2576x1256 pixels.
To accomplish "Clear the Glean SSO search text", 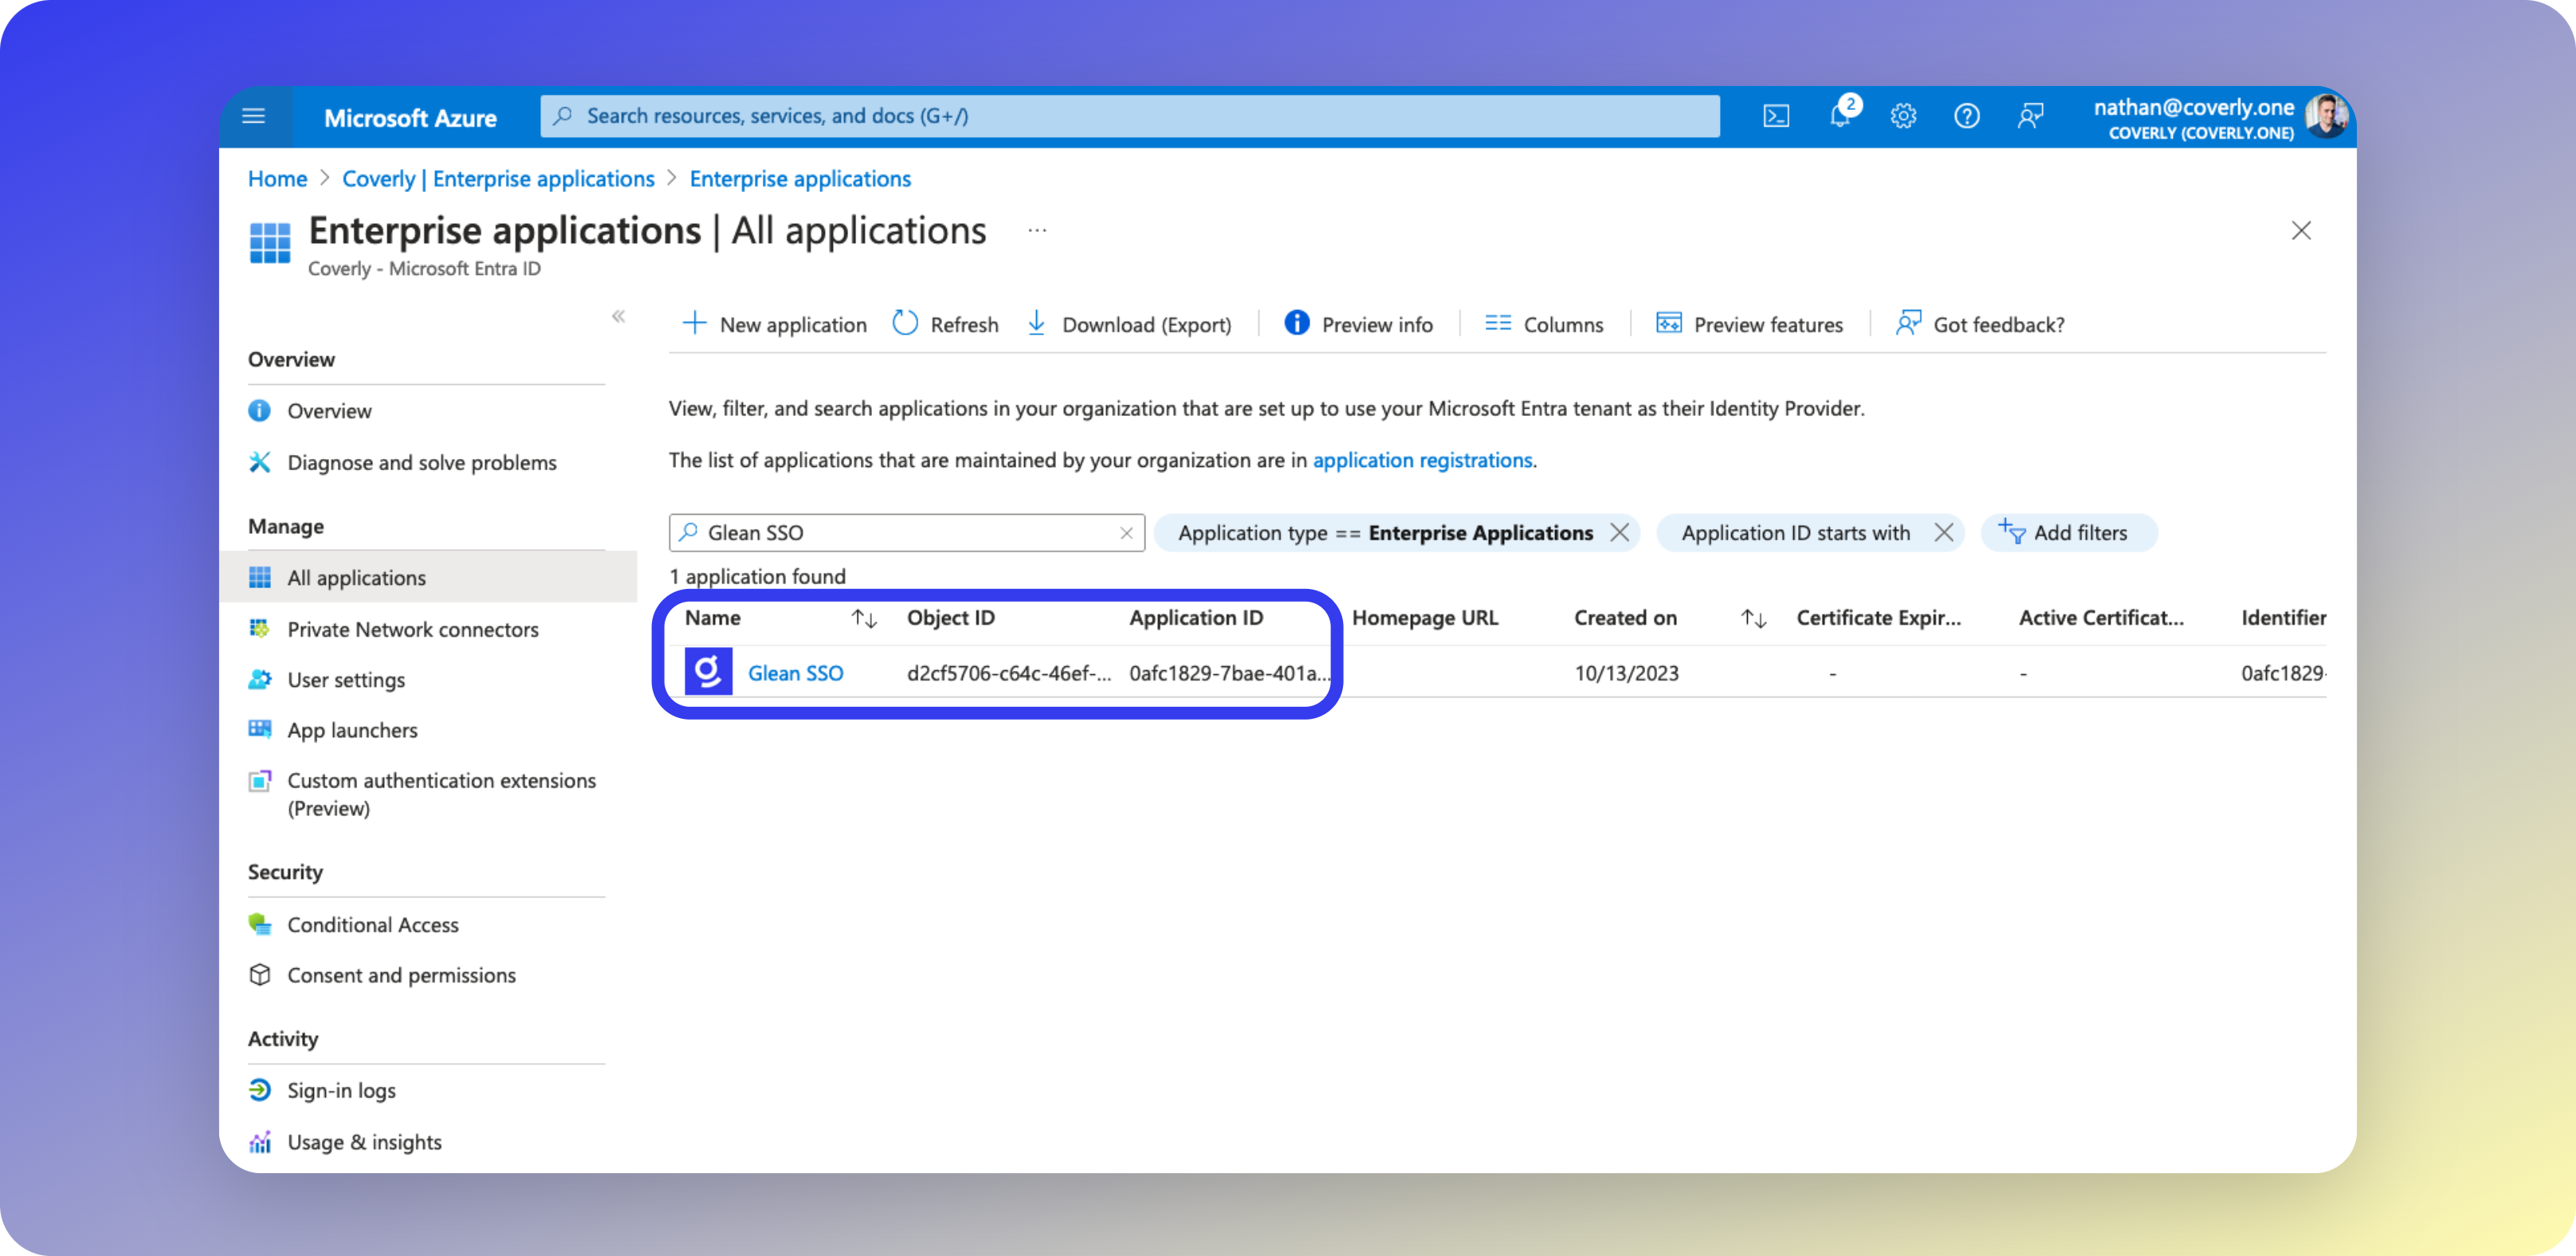I will [1126, 533].
